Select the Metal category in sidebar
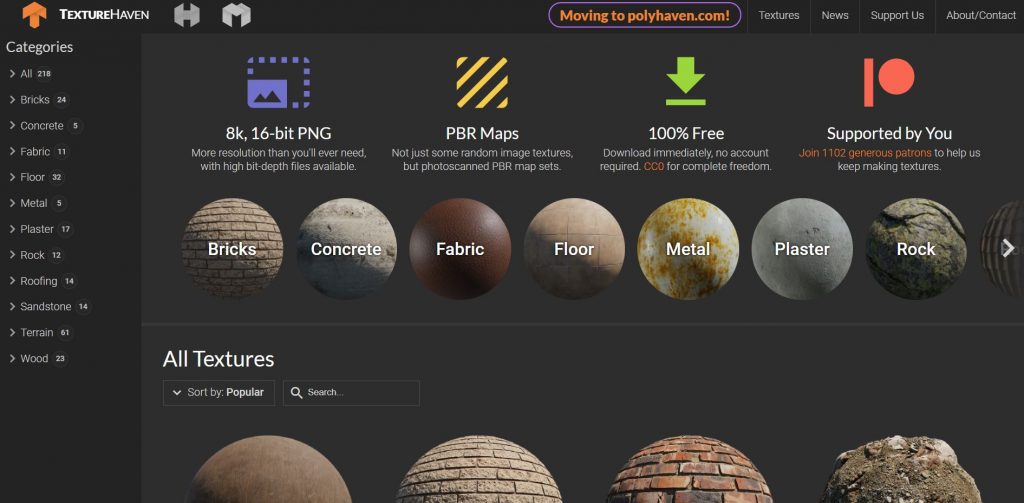This screenshot has width=1024, height=503. (37, 203)
